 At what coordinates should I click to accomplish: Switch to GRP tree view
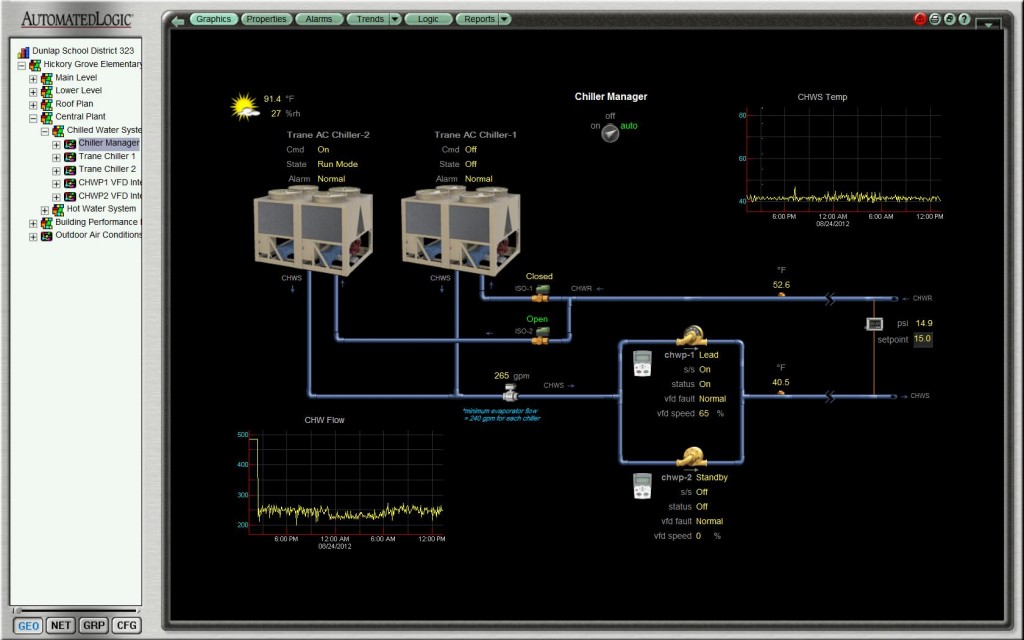coord(94,625)
